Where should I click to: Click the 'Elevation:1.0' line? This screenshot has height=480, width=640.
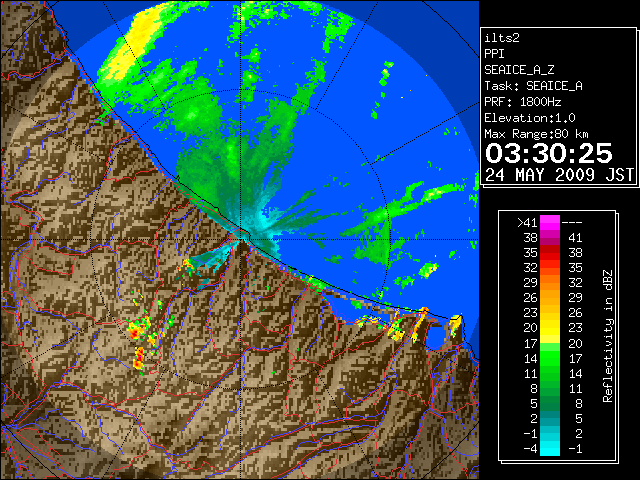[530, 118]
